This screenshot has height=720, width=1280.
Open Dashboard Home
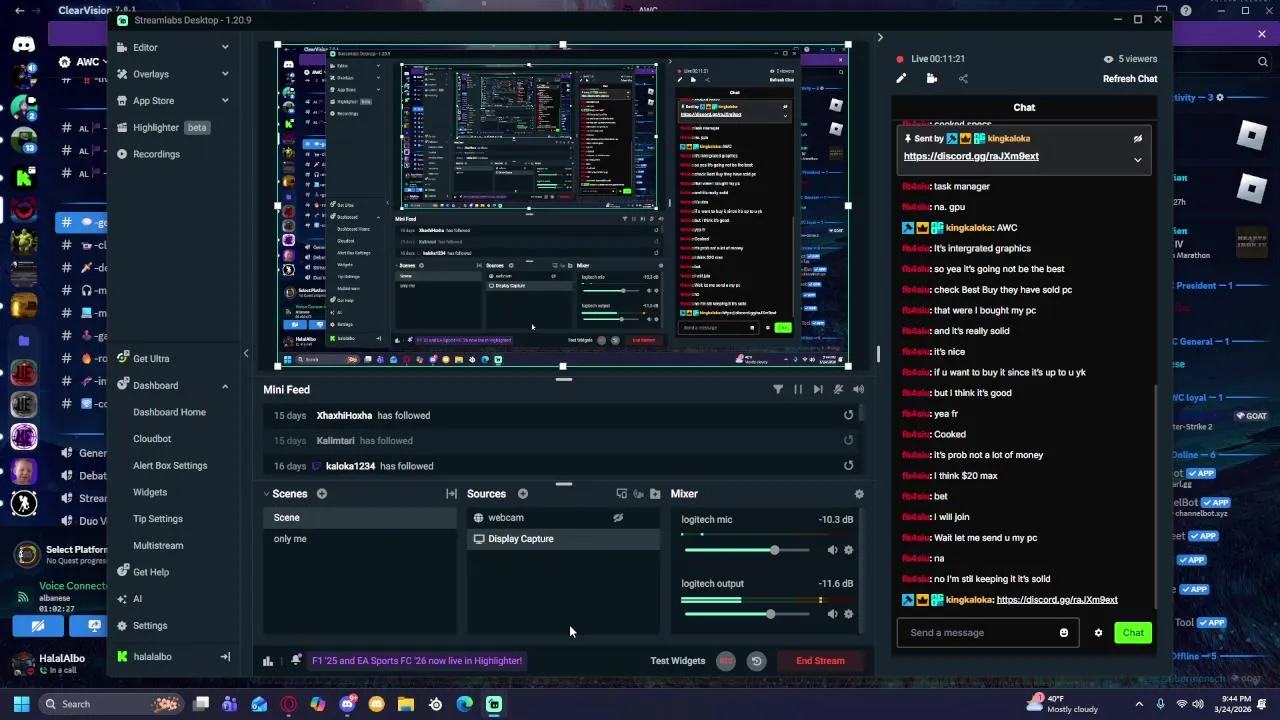click(169, 412)
